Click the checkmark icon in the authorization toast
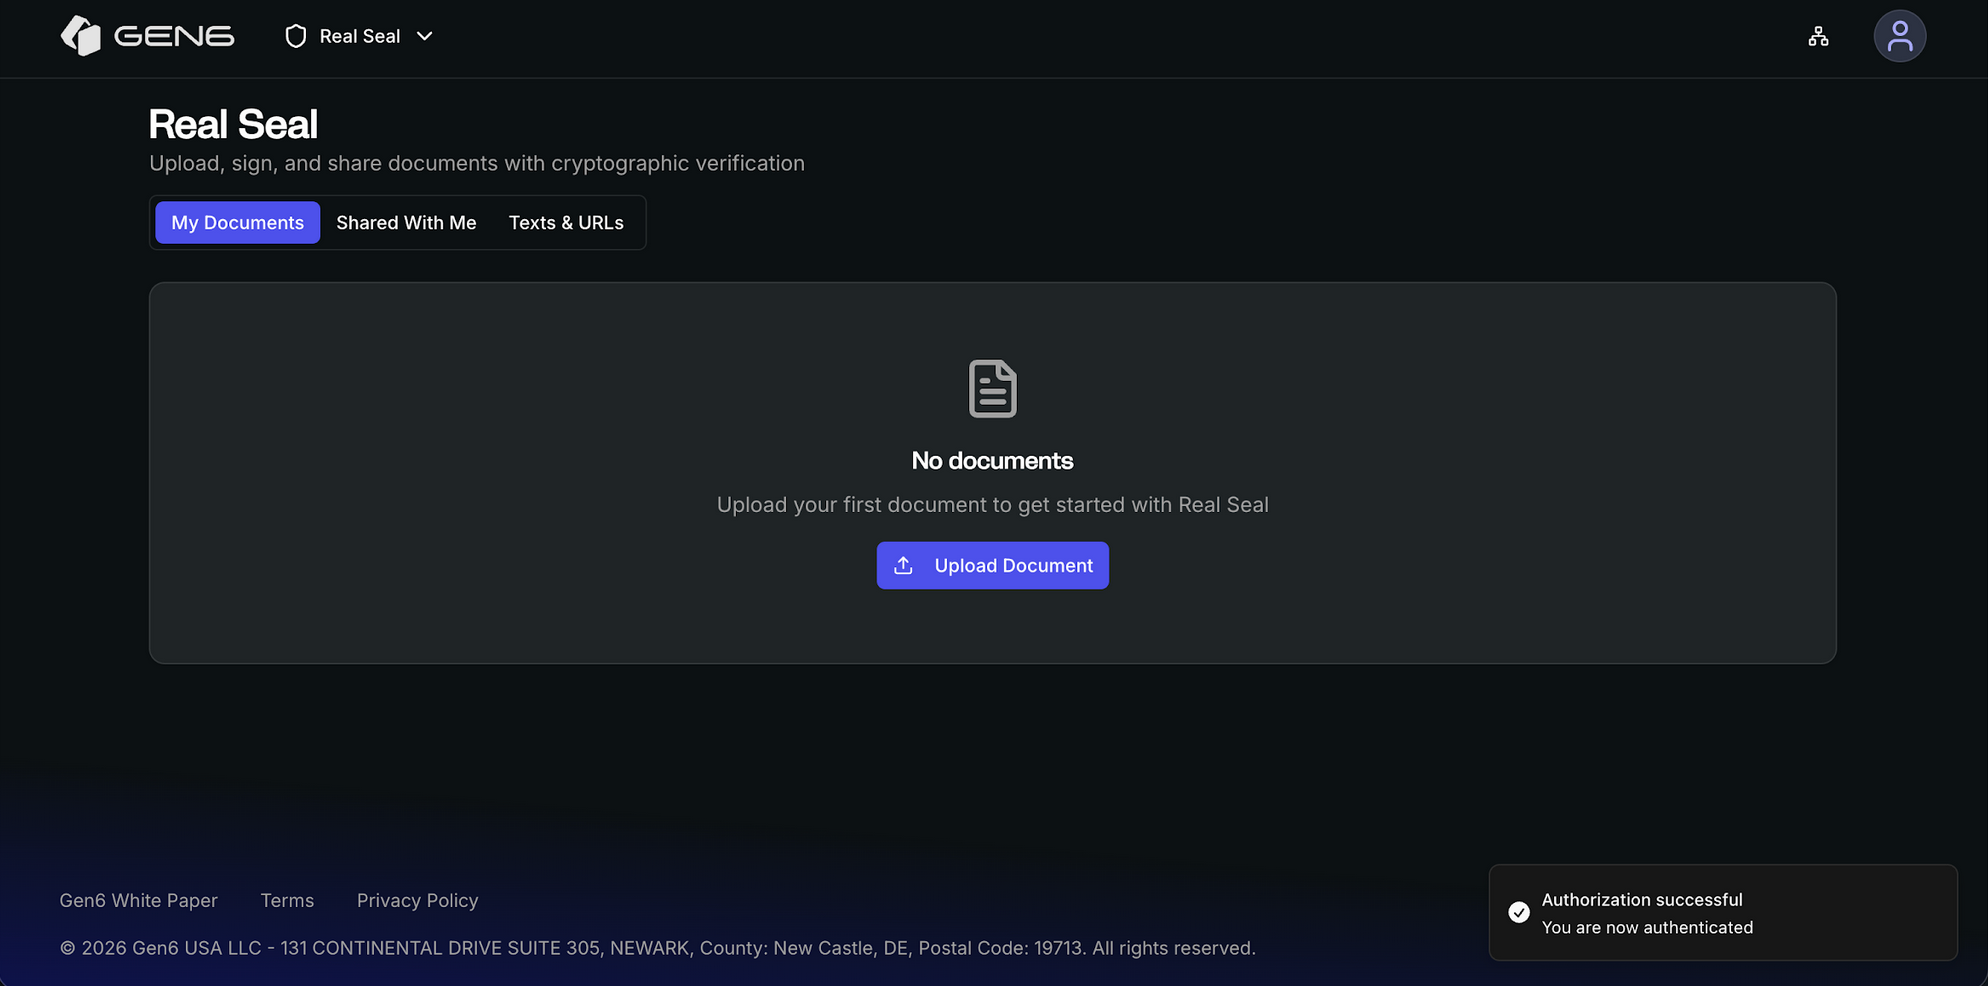 tap(1518, 913)
